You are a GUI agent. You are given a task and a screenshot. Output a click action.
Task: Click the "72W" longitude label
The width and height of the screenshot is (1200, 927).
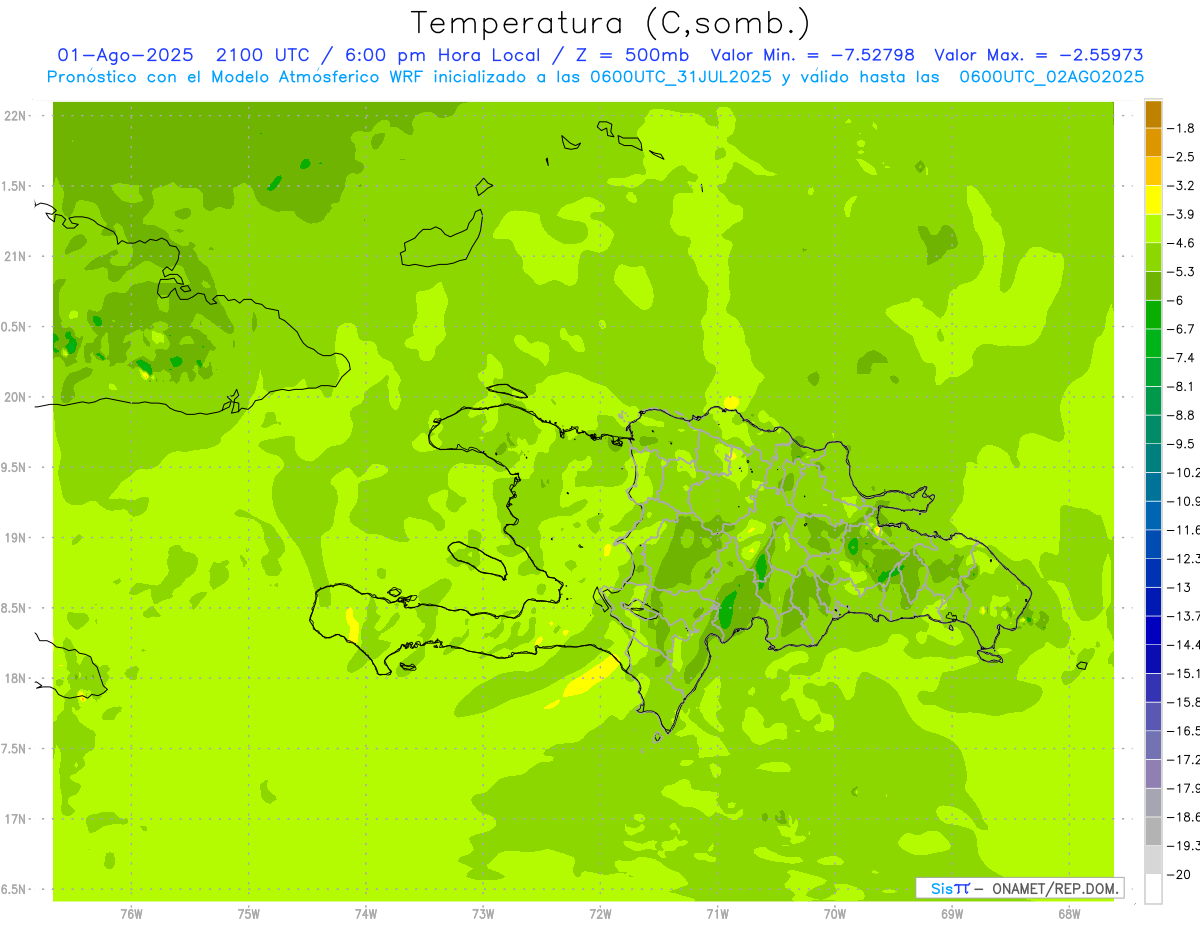pos(601,914)
